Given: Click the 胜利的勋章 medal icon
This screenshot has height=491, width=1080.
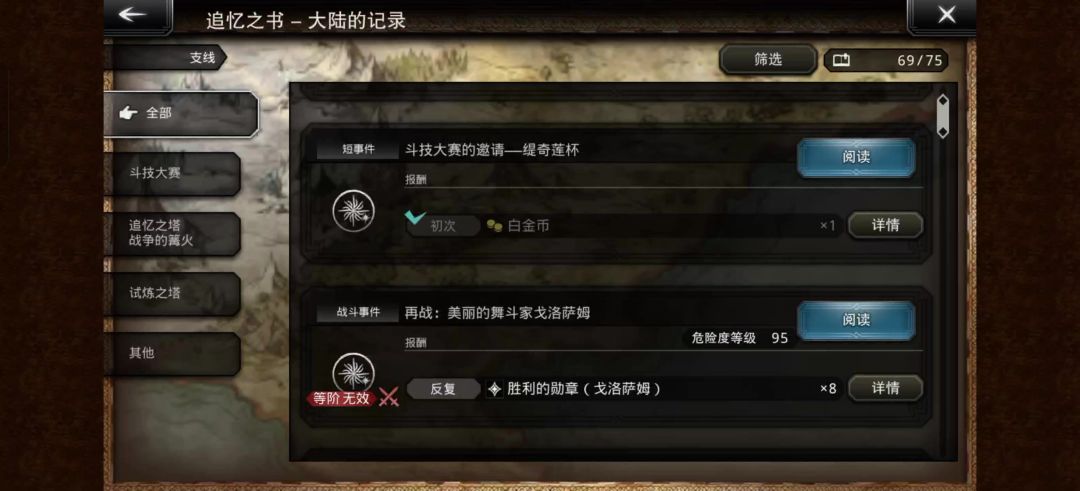Looking at the screenshot, I should tap(495, 388).
